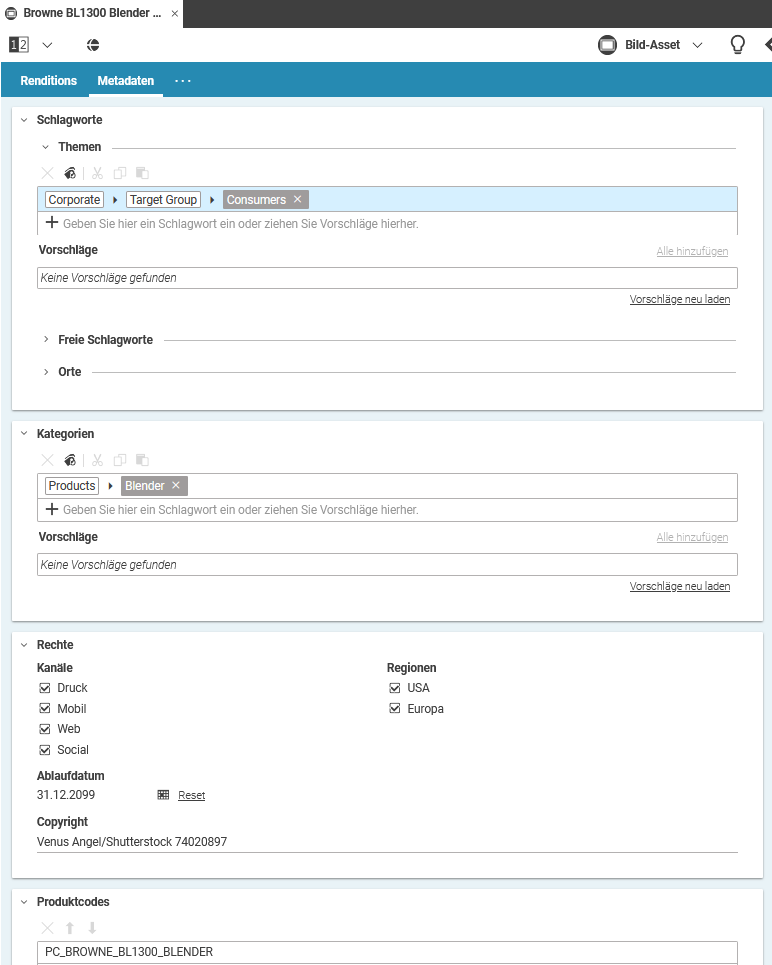Expand the Orte section

46,372
